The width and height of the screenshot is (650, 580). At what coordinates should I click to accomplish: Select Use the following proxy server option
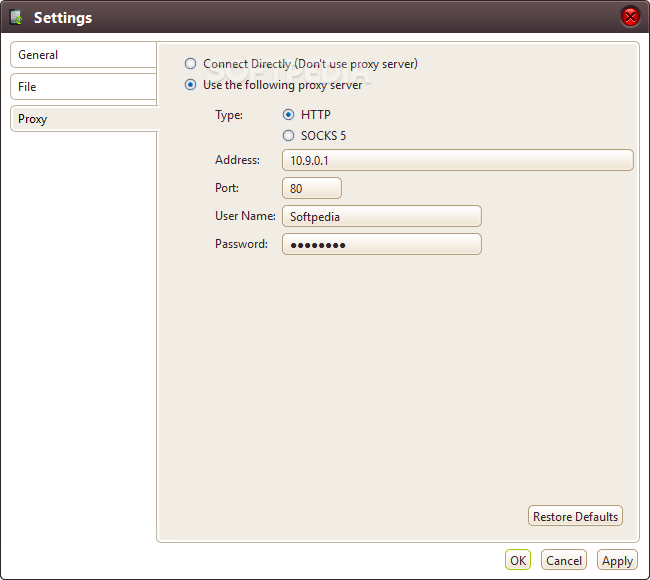[190, 85]
